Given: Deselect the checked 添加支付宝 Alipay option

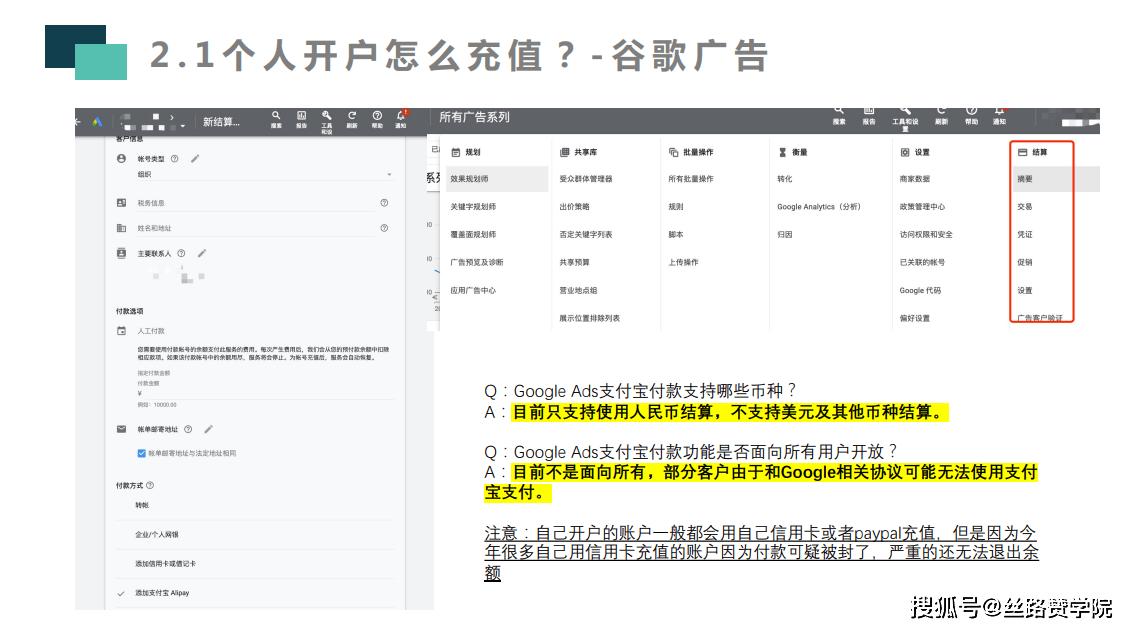Looking at the screenshot, I should 160,592.
